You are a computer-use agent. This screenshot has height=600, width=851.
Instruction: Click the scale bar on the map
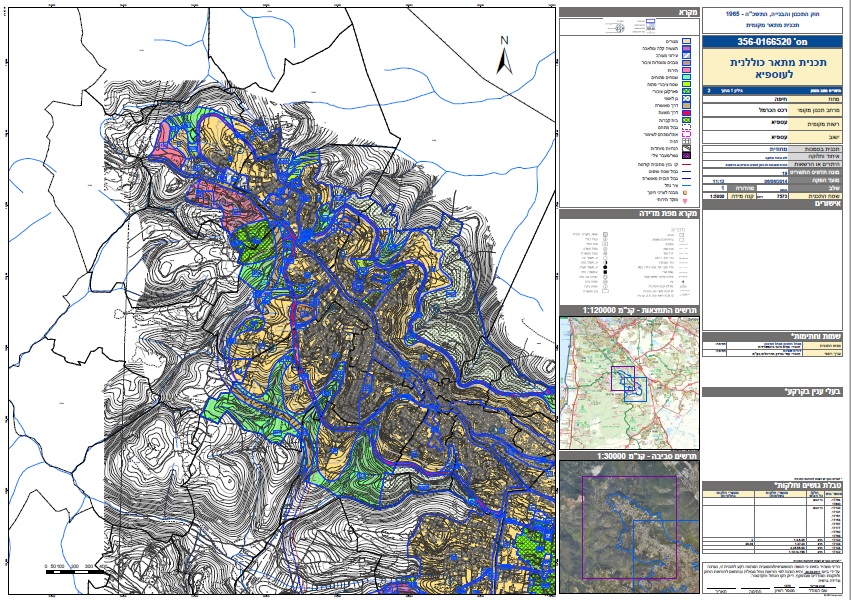75,568
